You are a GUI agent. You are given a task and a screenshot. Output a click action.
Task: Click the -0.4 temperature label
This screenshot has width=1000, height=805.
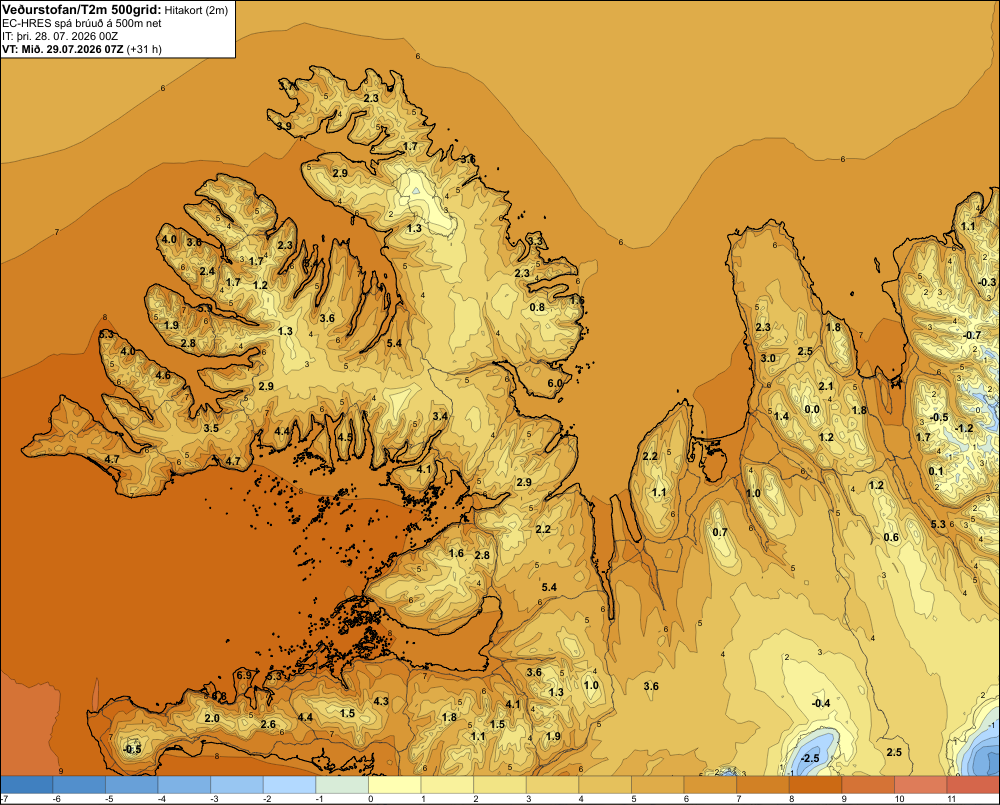pos(821,703)
